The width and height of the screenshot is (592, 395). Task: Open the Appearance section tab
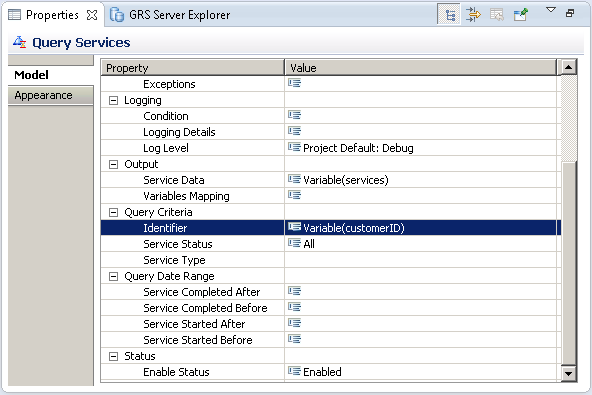coord(51,95)
